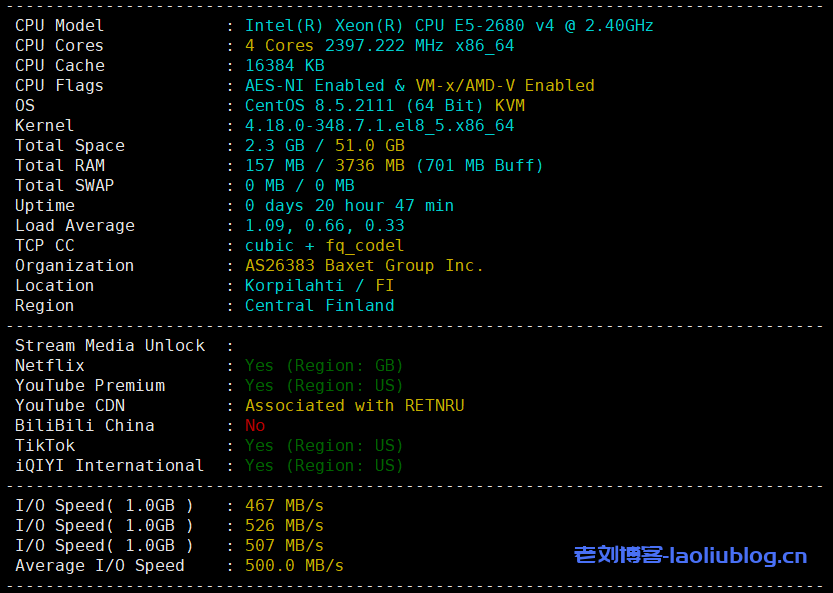Click the CPU Cores label
Screen dimensions: 833x593
coord(59,46)
